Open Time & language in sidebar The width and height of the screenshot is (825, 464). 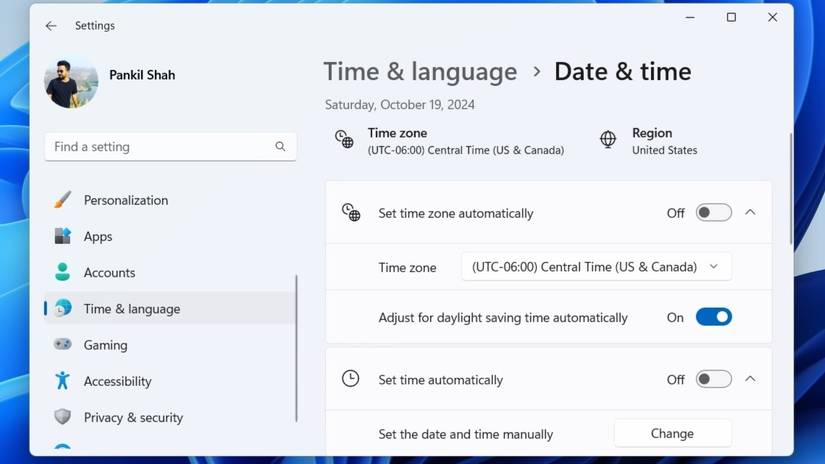point(131,309)
